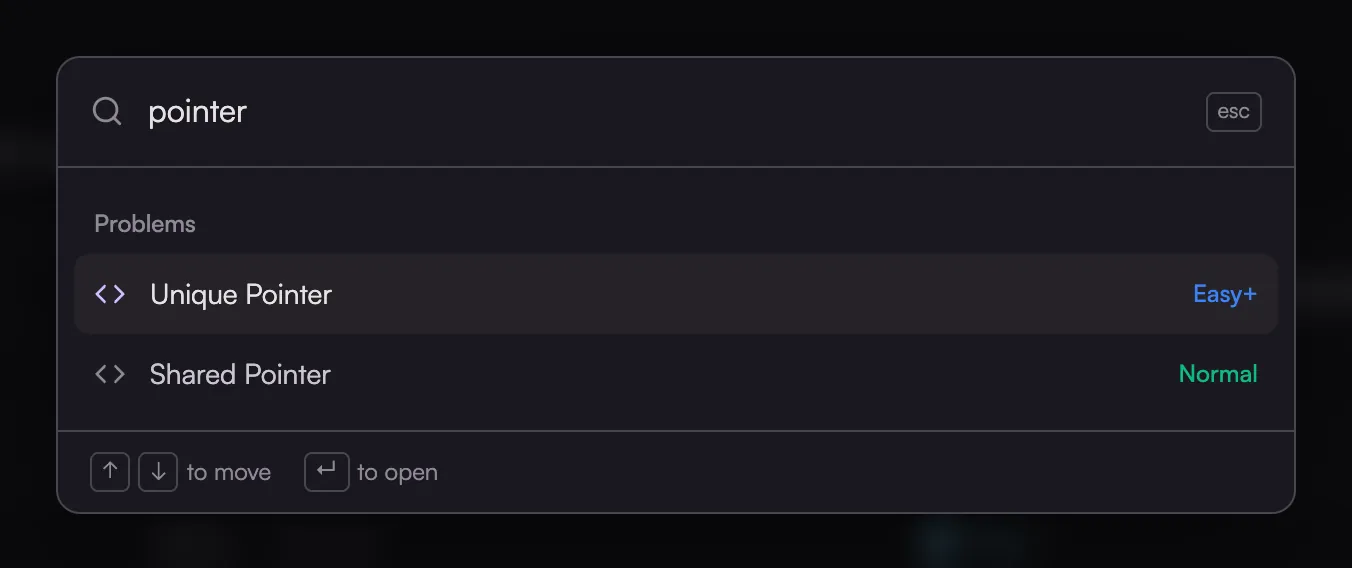Click the "to move" hint text
Screen dimensions: 1352x568
229,472
